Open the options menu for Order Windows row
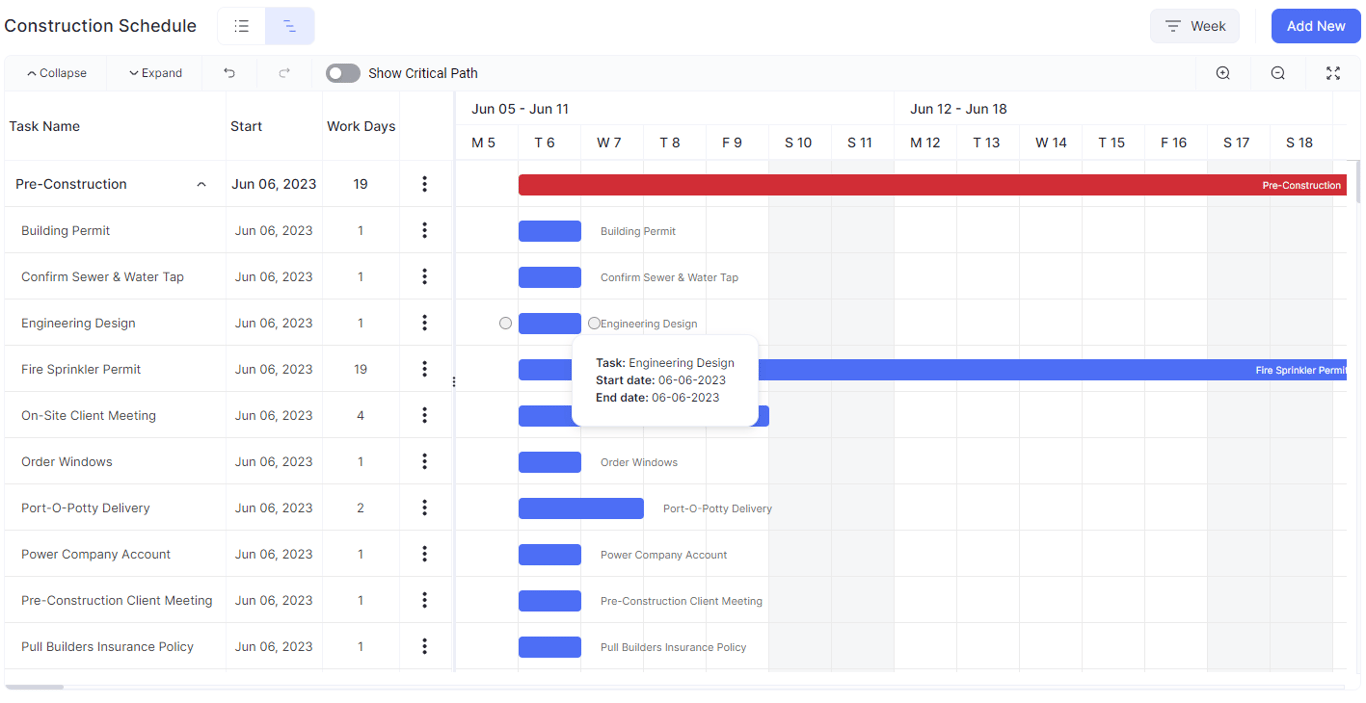Screen dimensions: 1366x703 pyautogui.click(x=425, y=461)
